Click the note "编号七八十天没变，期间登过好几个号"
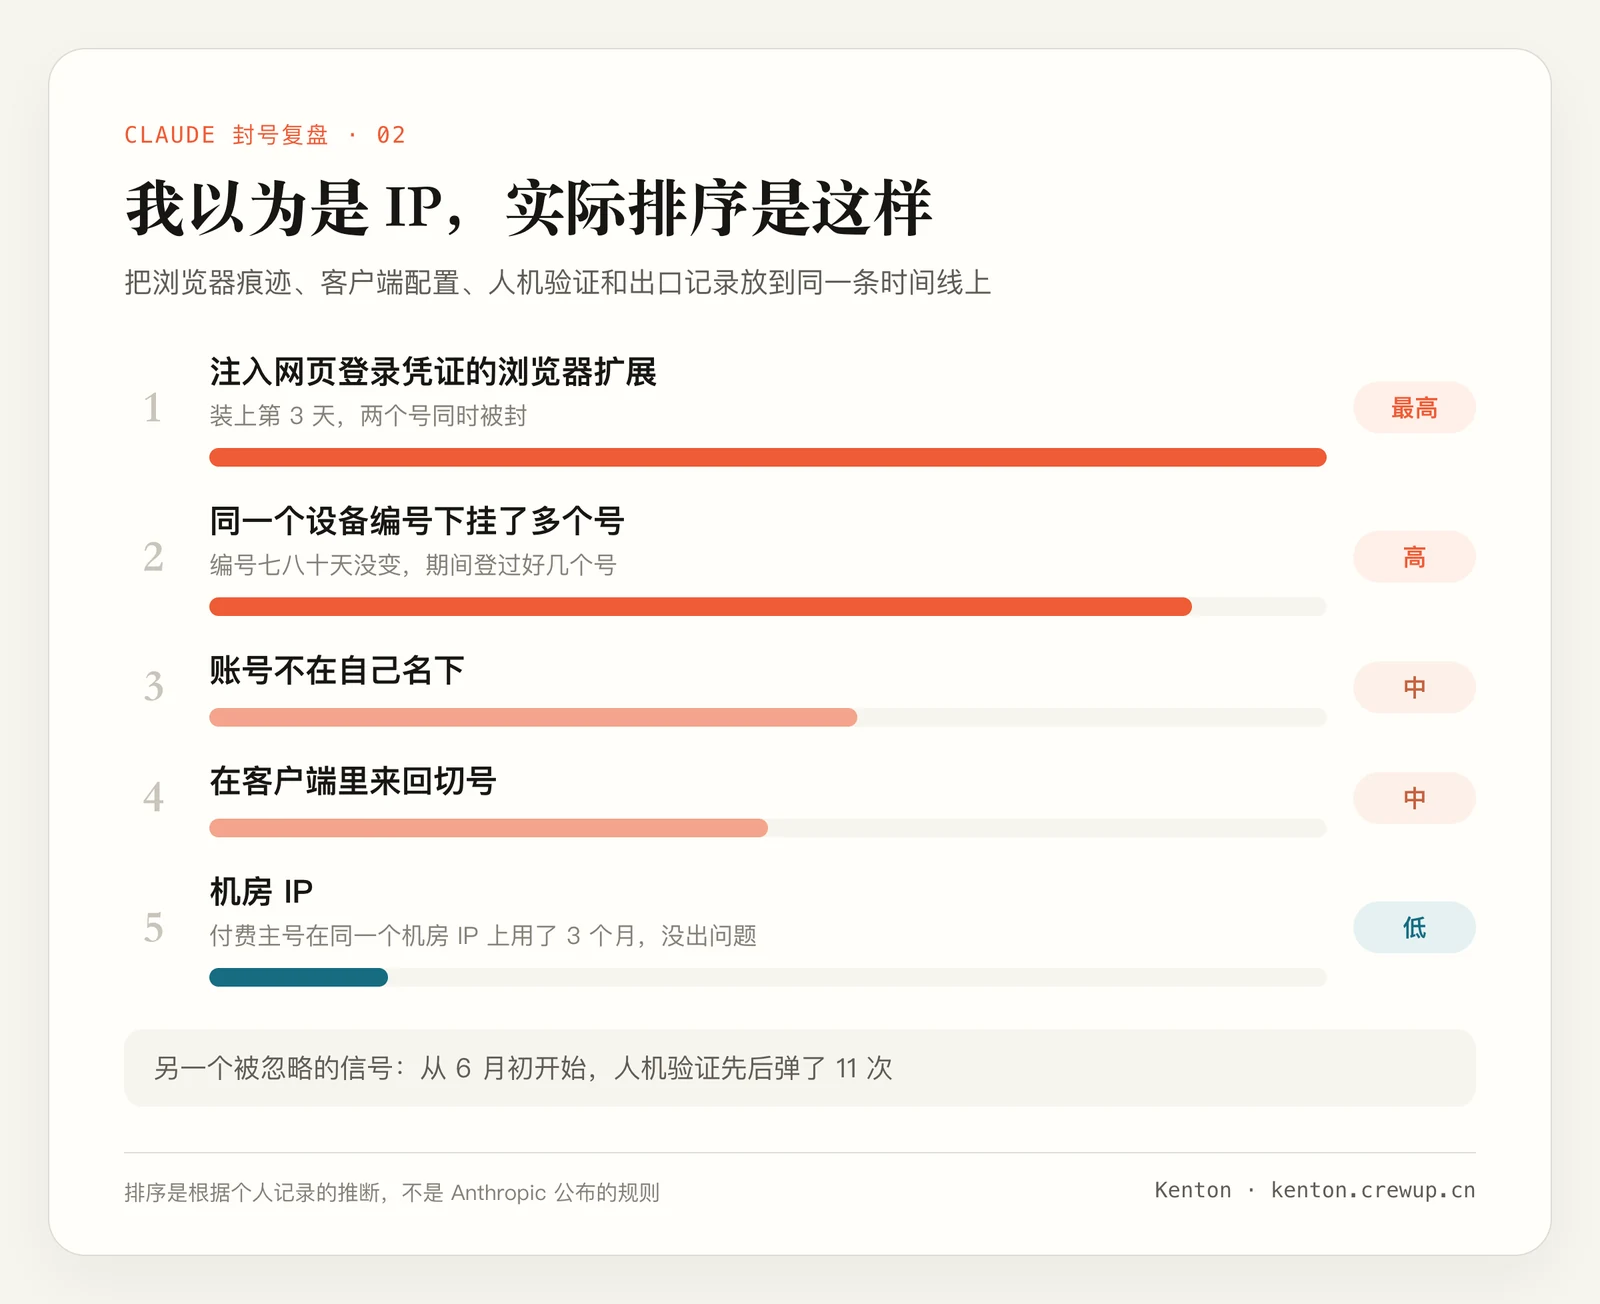This screenshot has height=1304, width=1600. [x=413, y=565]
